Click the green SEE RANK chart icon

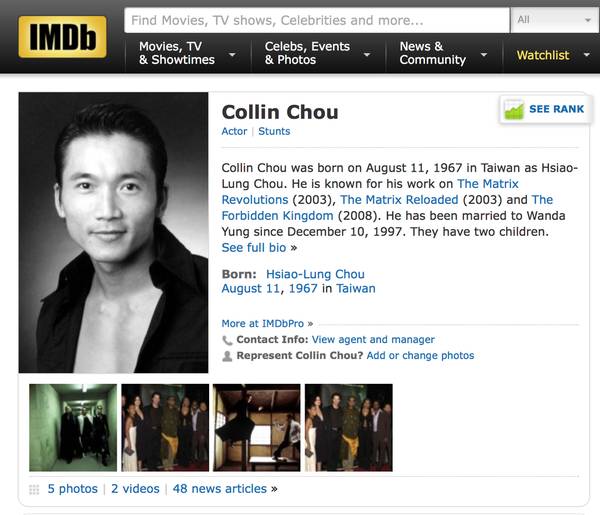(514, 109)
